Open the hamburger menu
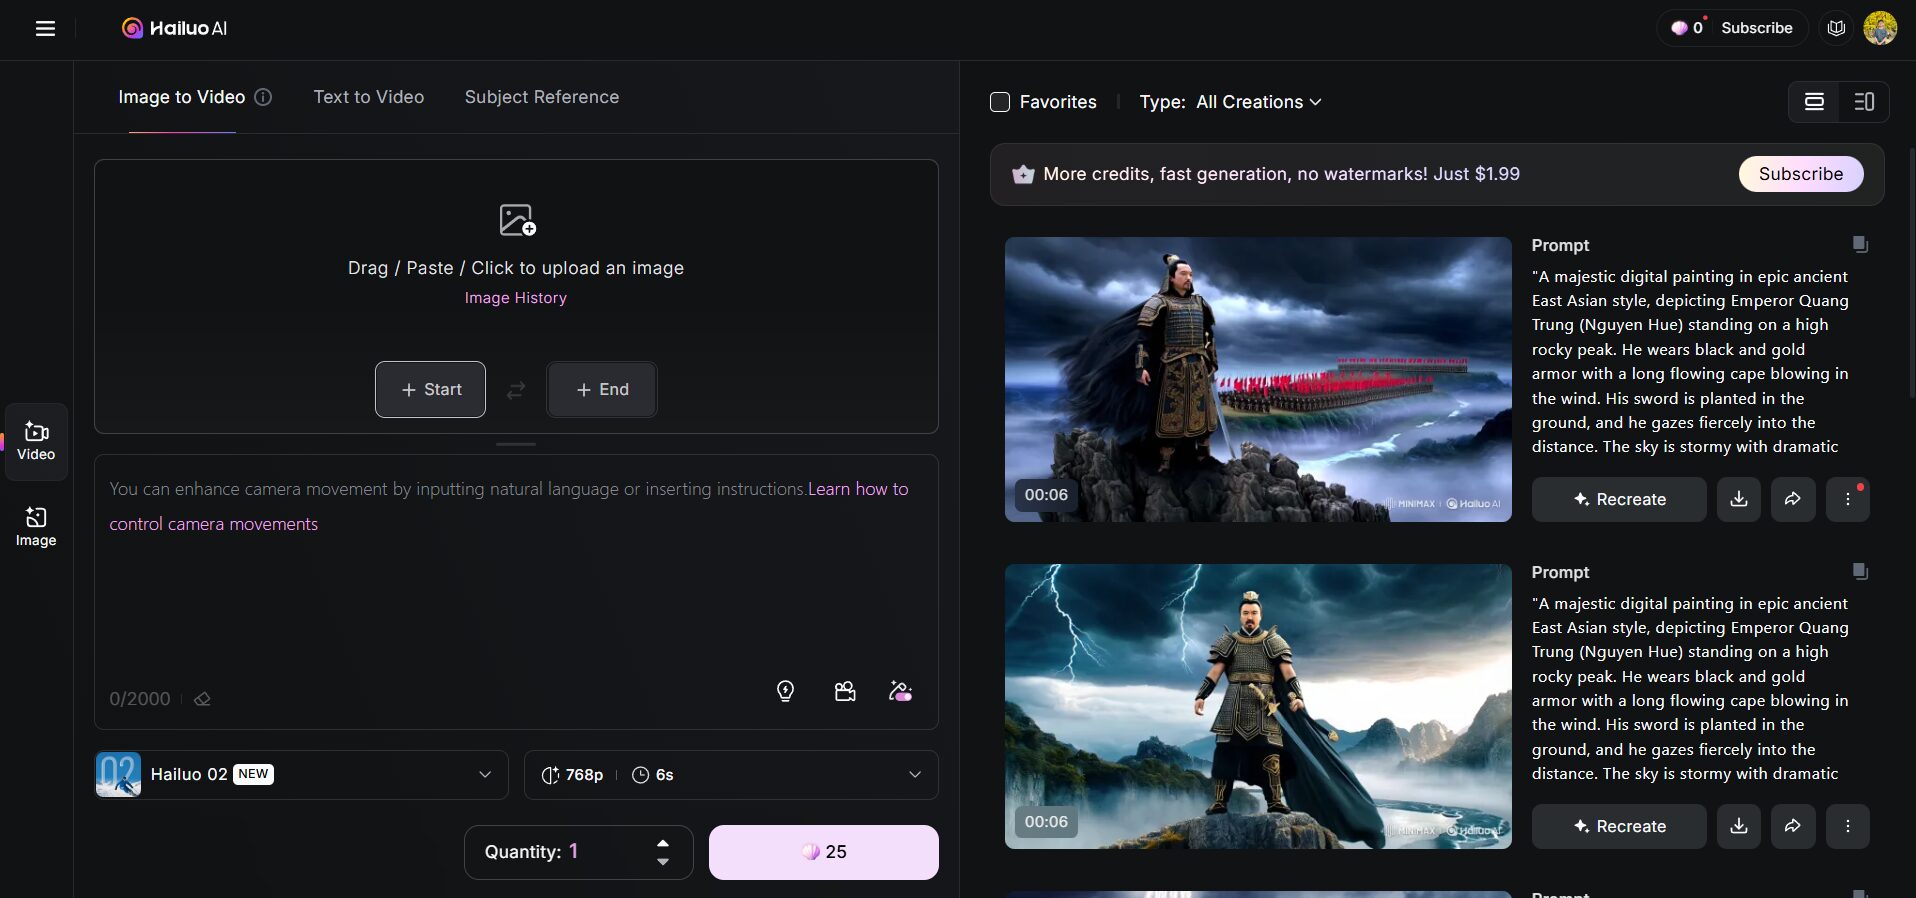 [x=45, y=29]
